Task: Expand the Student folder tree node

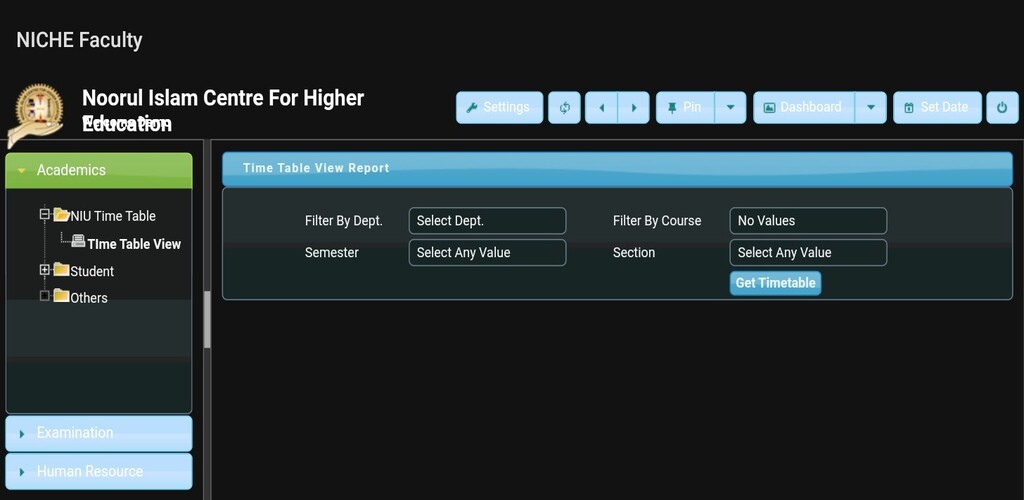Action: tap(45, 270)
